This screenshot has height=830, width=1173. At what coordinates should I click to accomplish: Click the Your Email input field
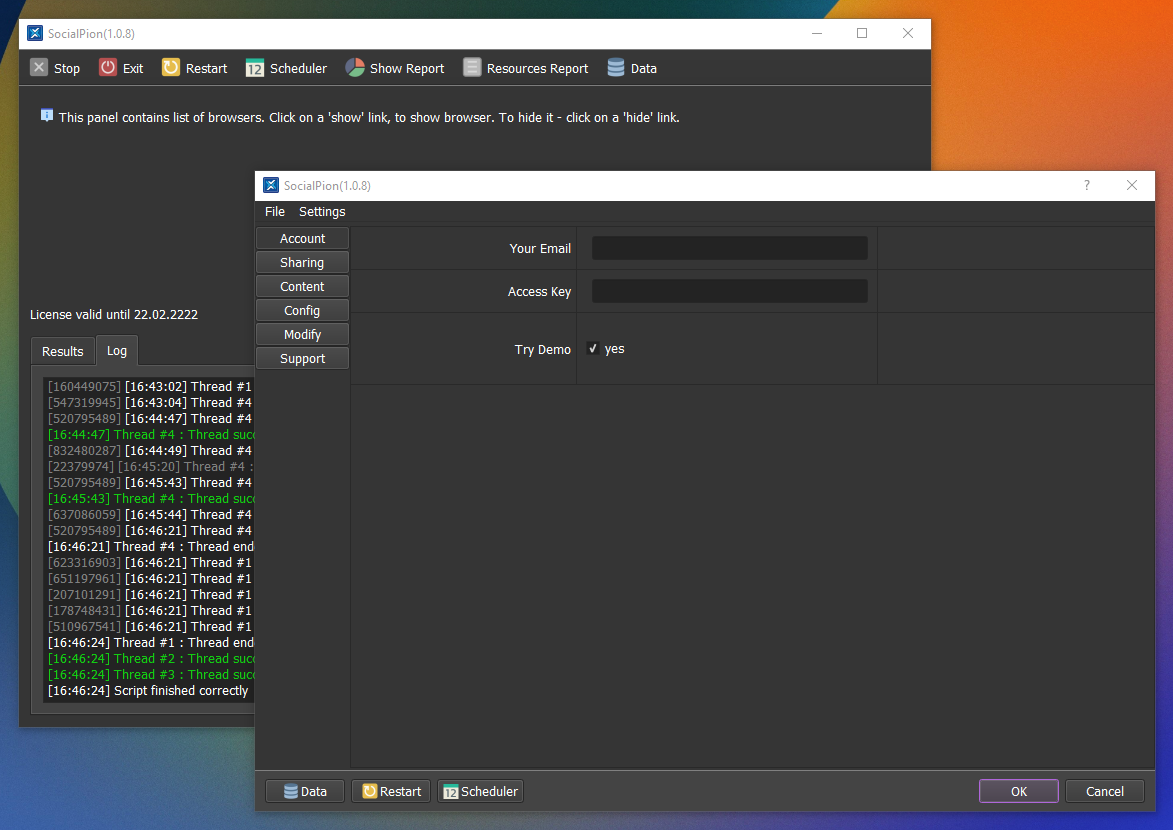[729, 248]
